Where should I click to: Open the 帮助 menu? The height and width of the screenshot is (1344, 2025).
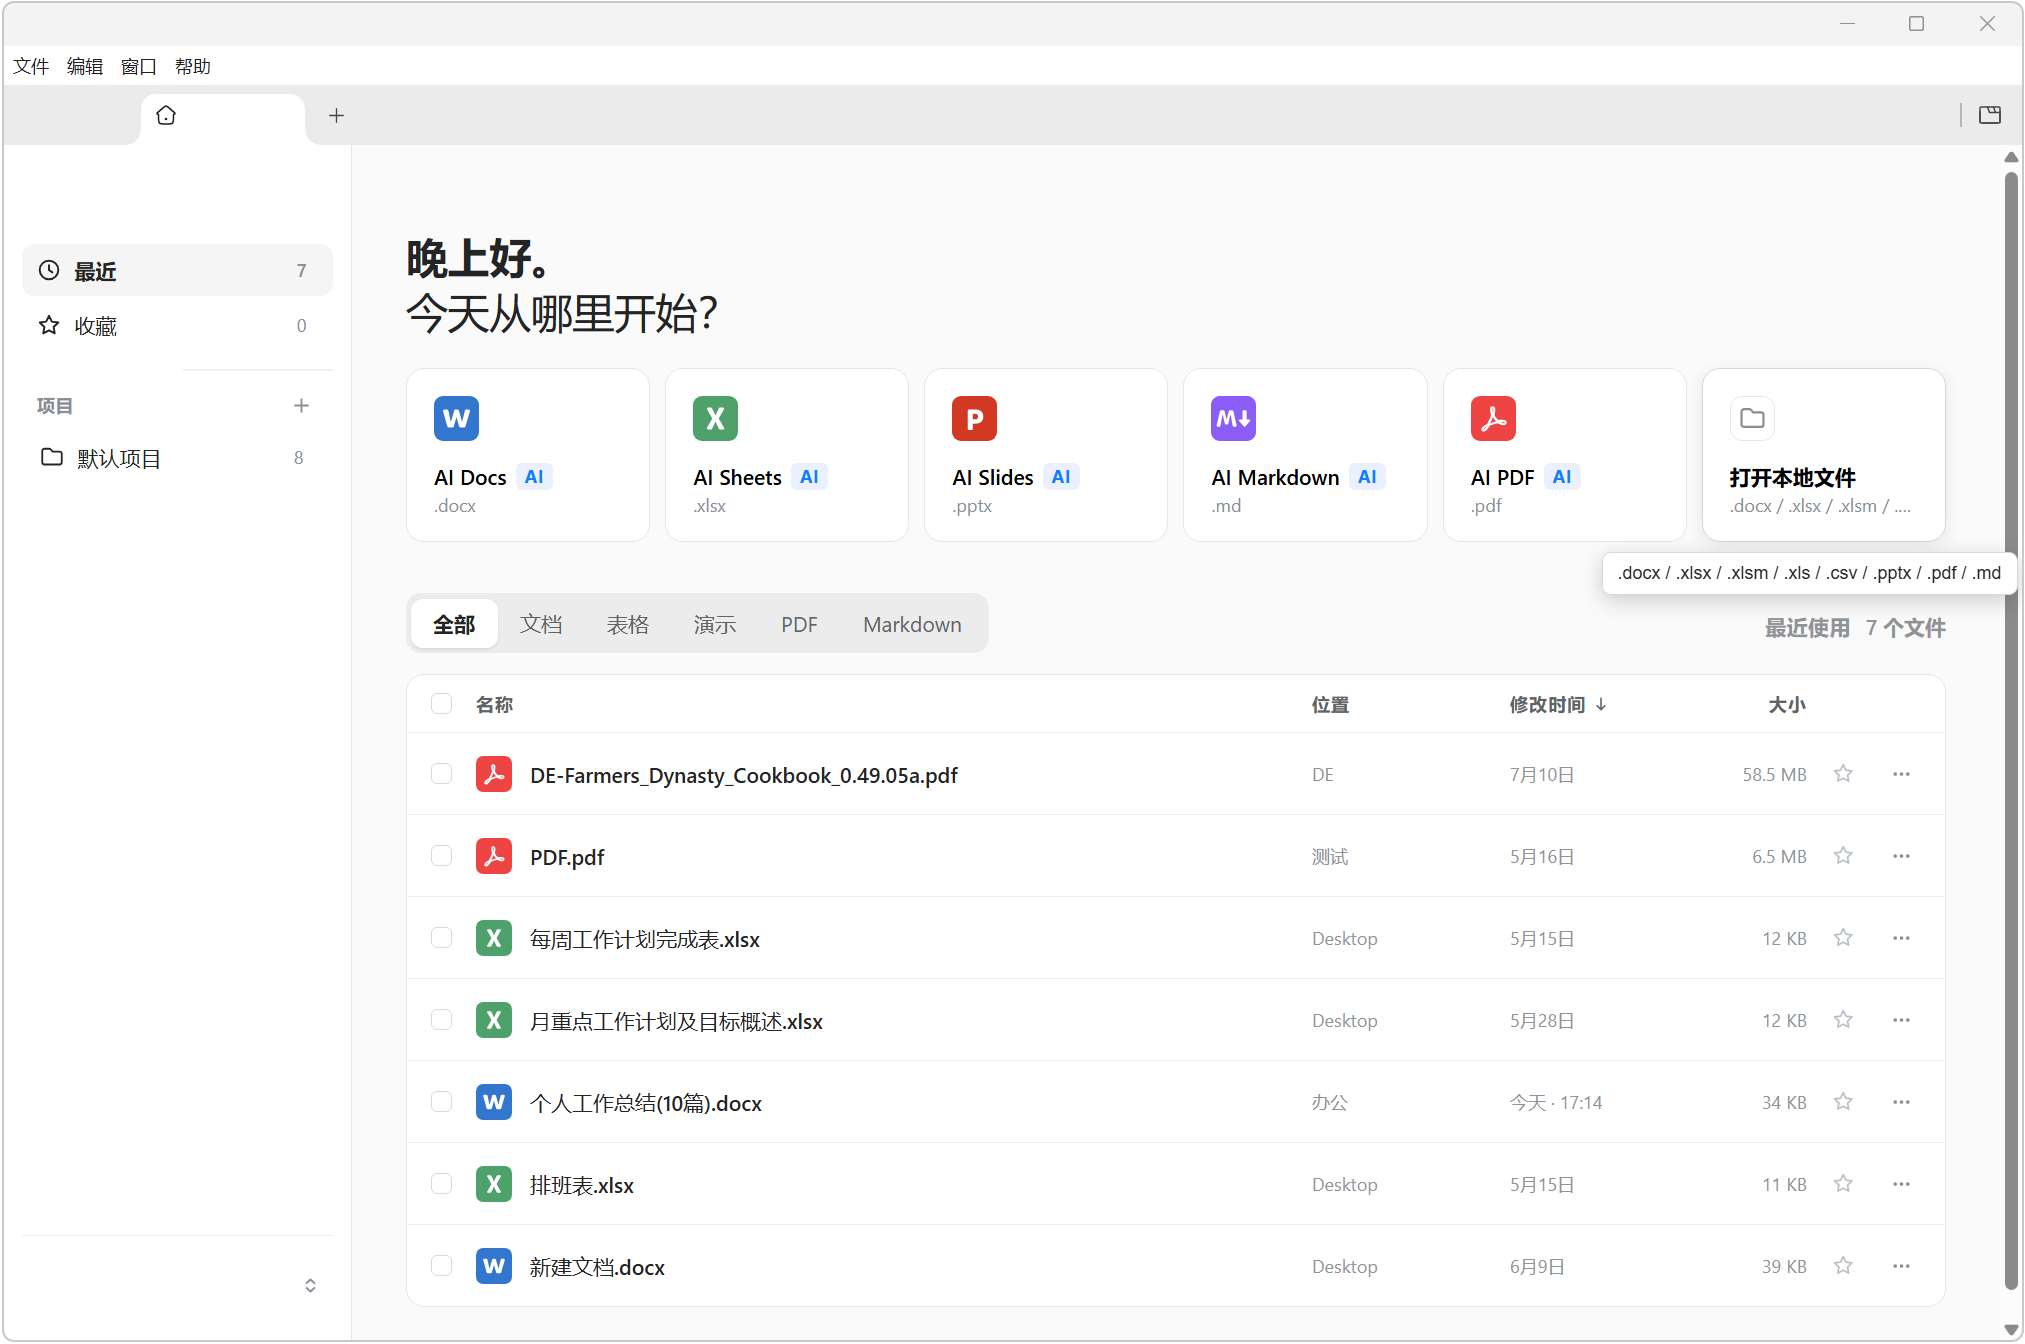pos(193,66)
